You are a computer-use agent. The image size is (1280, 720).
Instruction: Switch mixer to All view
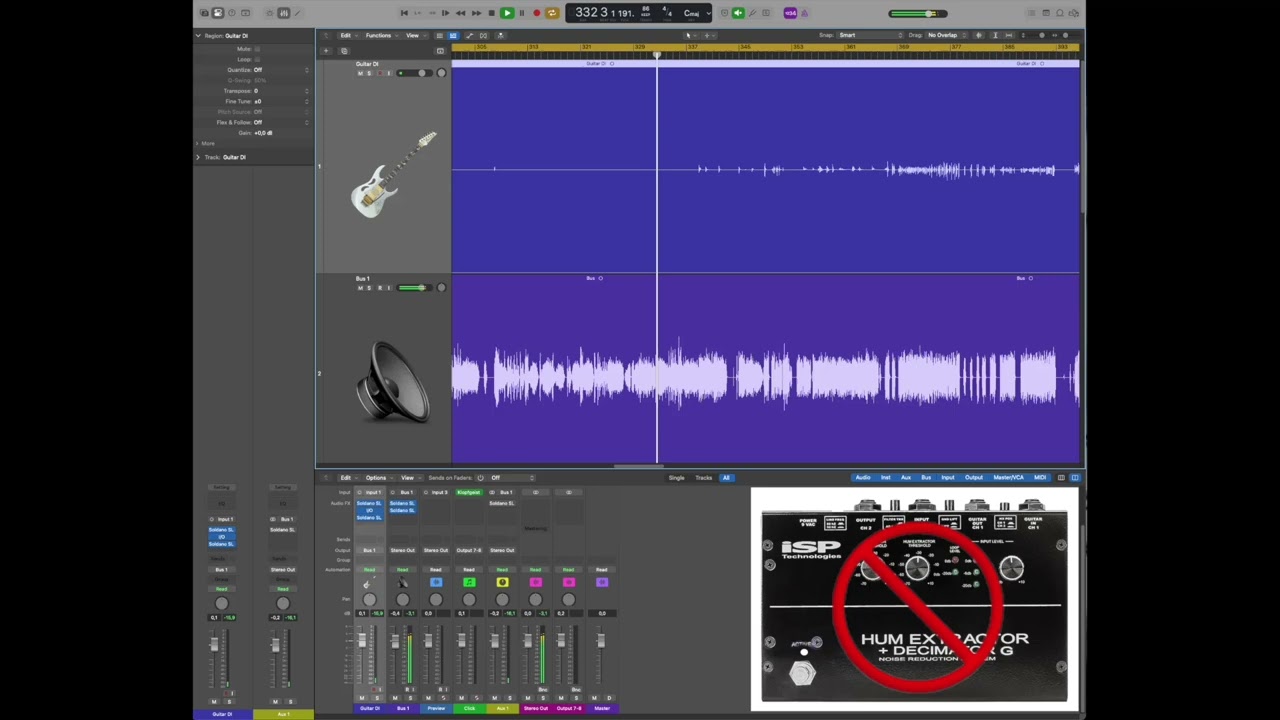pos(726,478)
